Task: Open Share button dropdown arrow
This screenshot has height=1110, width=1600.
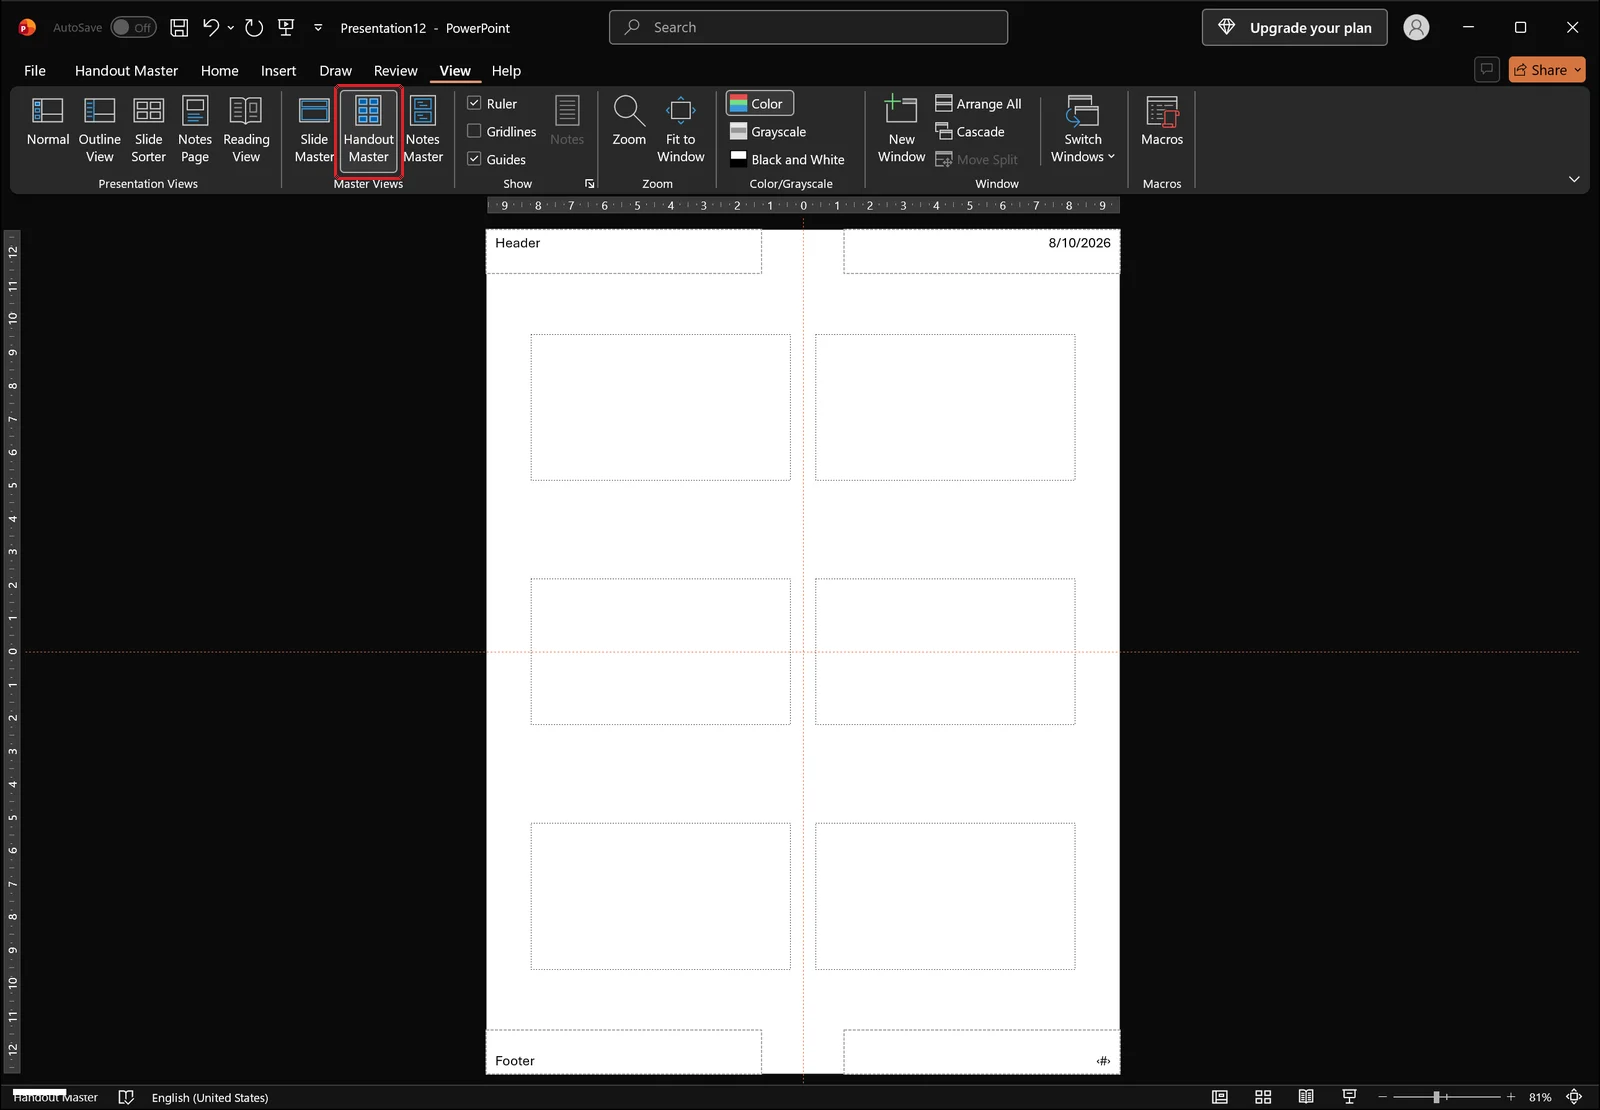Action: click(1577, 70)
